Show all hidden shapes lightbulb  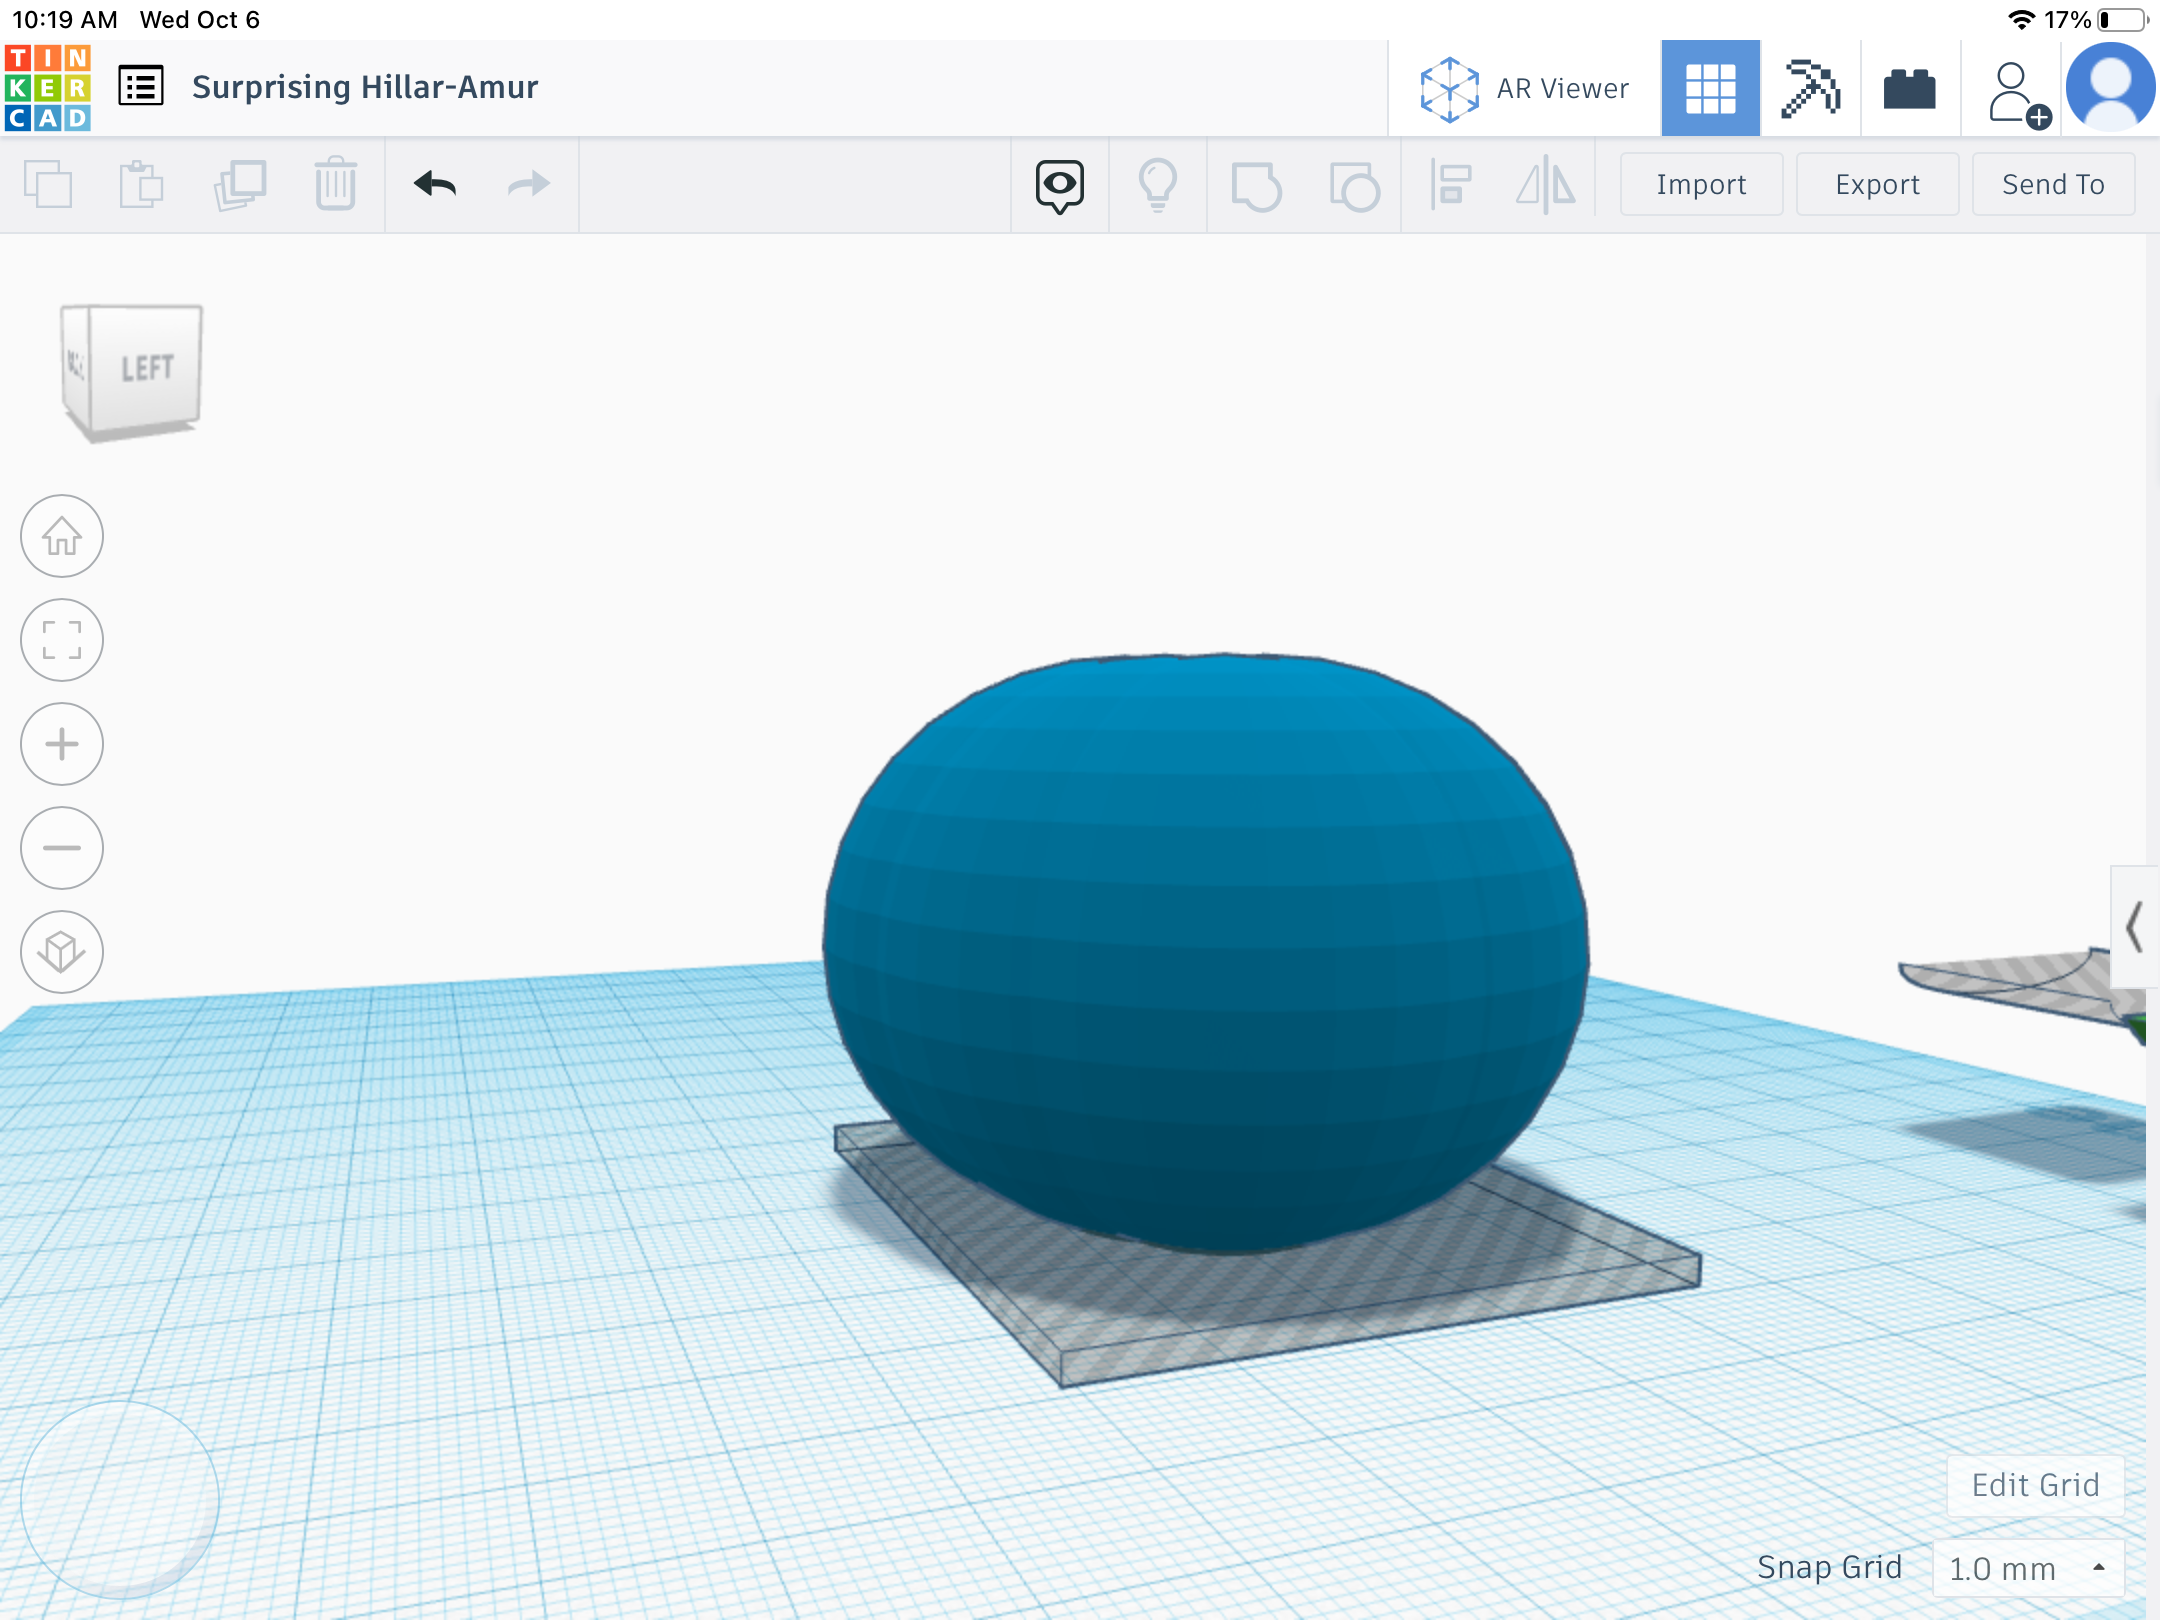pos(1158,186)
